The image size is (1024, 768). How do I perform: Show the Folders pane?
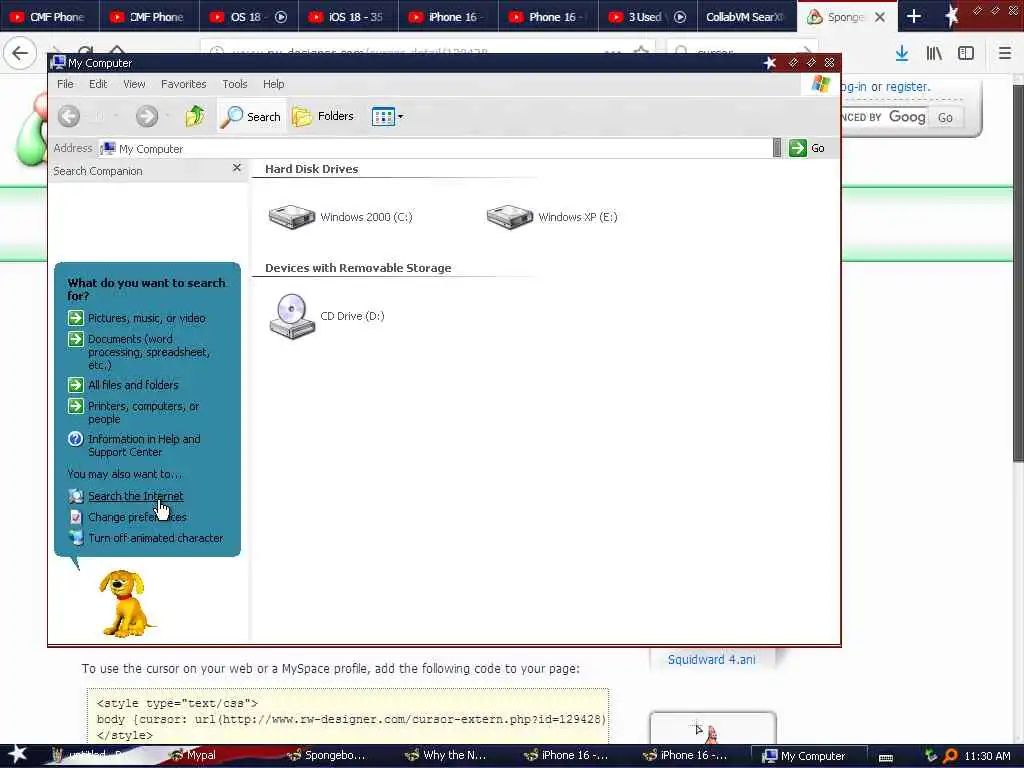point(323,116)
